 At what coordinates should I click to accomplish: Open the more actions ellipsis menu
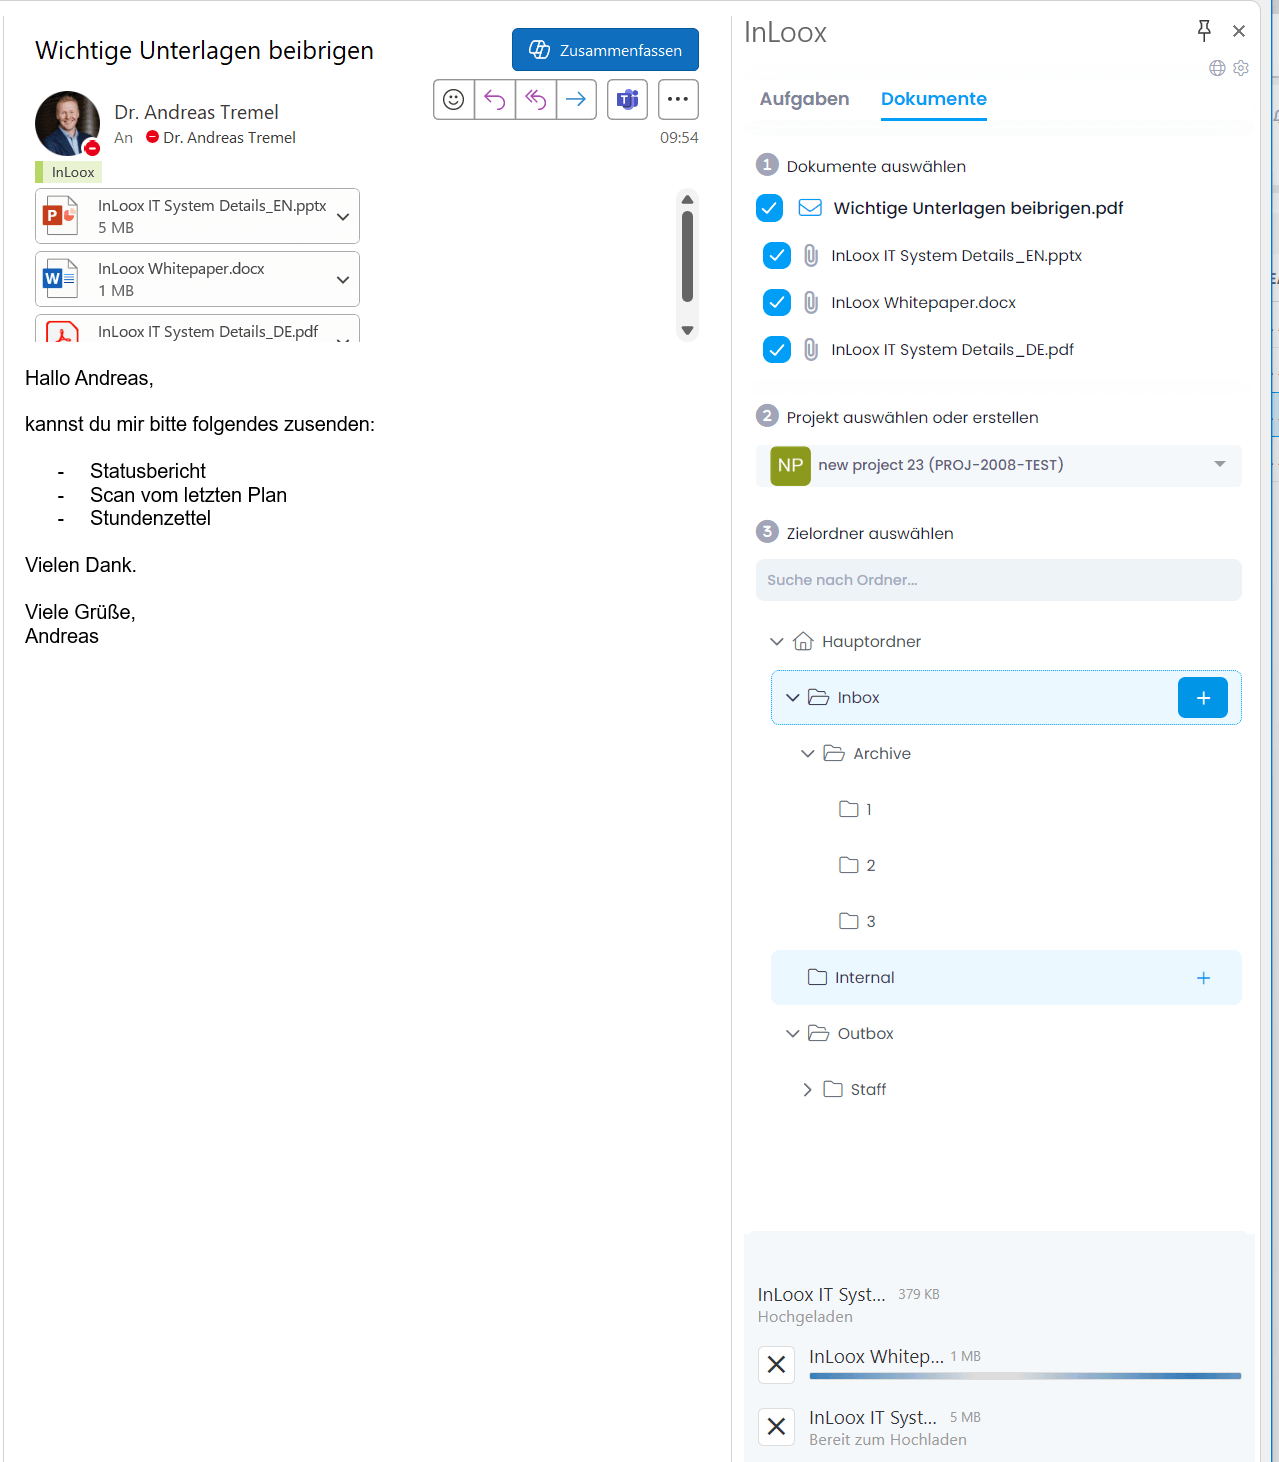678,99
